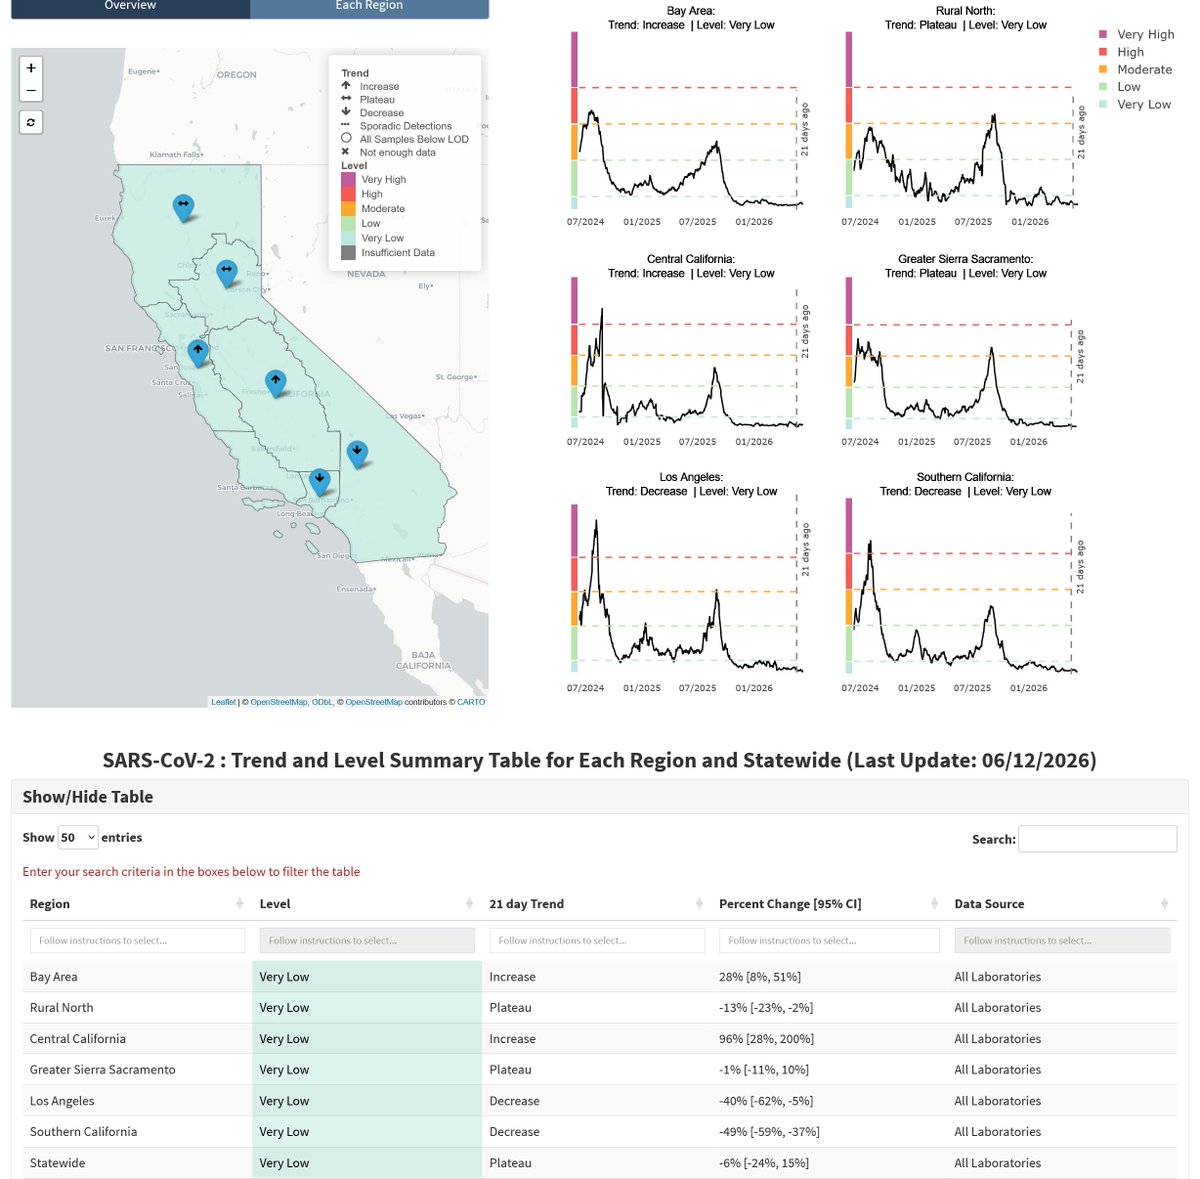Switch to the Overview tab
The height and width of the screenshot is (1179, 1200).
point(130,7)
